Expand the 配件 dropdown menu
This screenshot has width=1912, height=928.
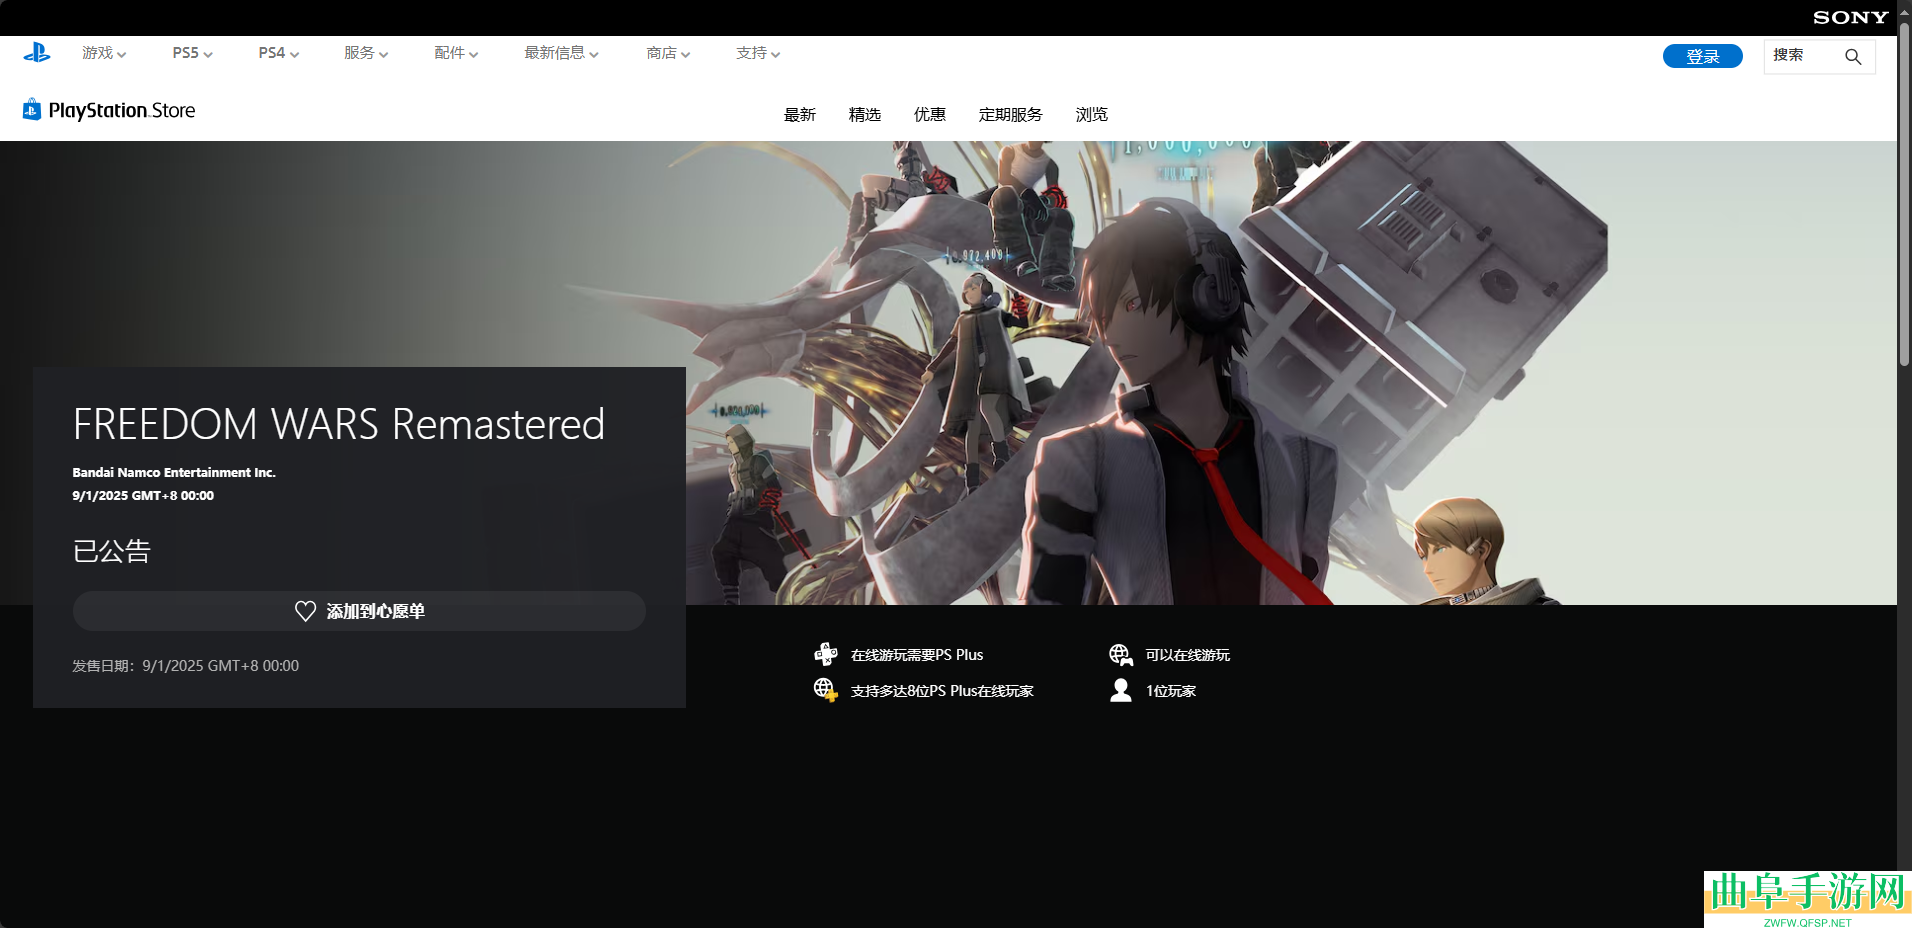pyautogui.click(x=456, y=53)
